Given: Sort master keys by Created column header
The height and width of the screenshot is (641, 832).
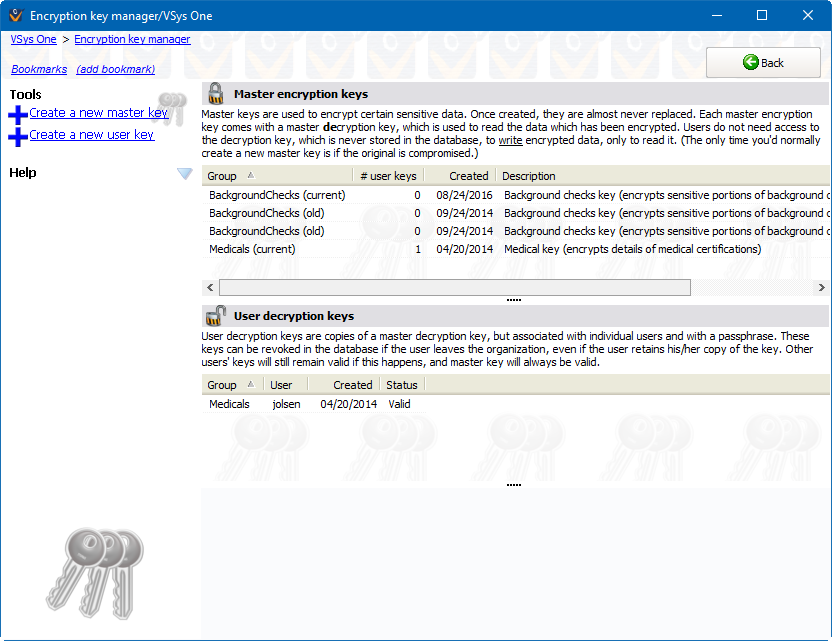Looking at the screenshot, I should point(468,176).
